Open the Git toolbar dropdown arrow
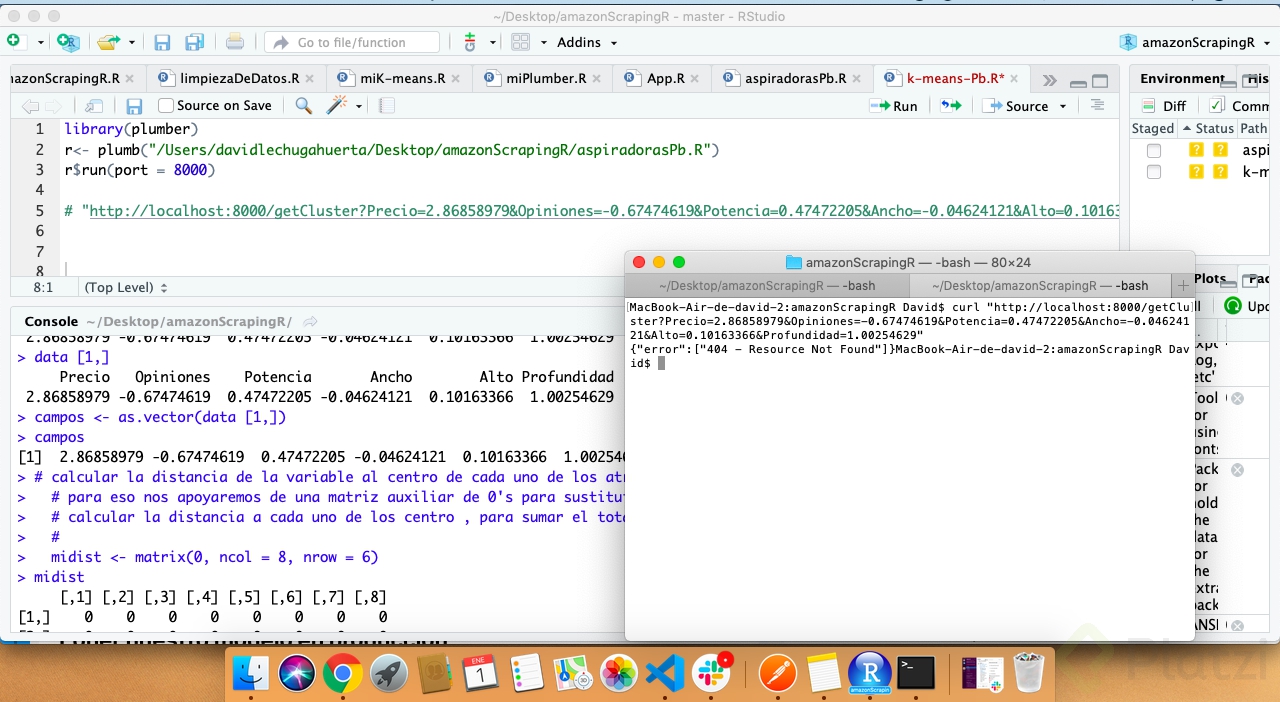 click(493, 43)
